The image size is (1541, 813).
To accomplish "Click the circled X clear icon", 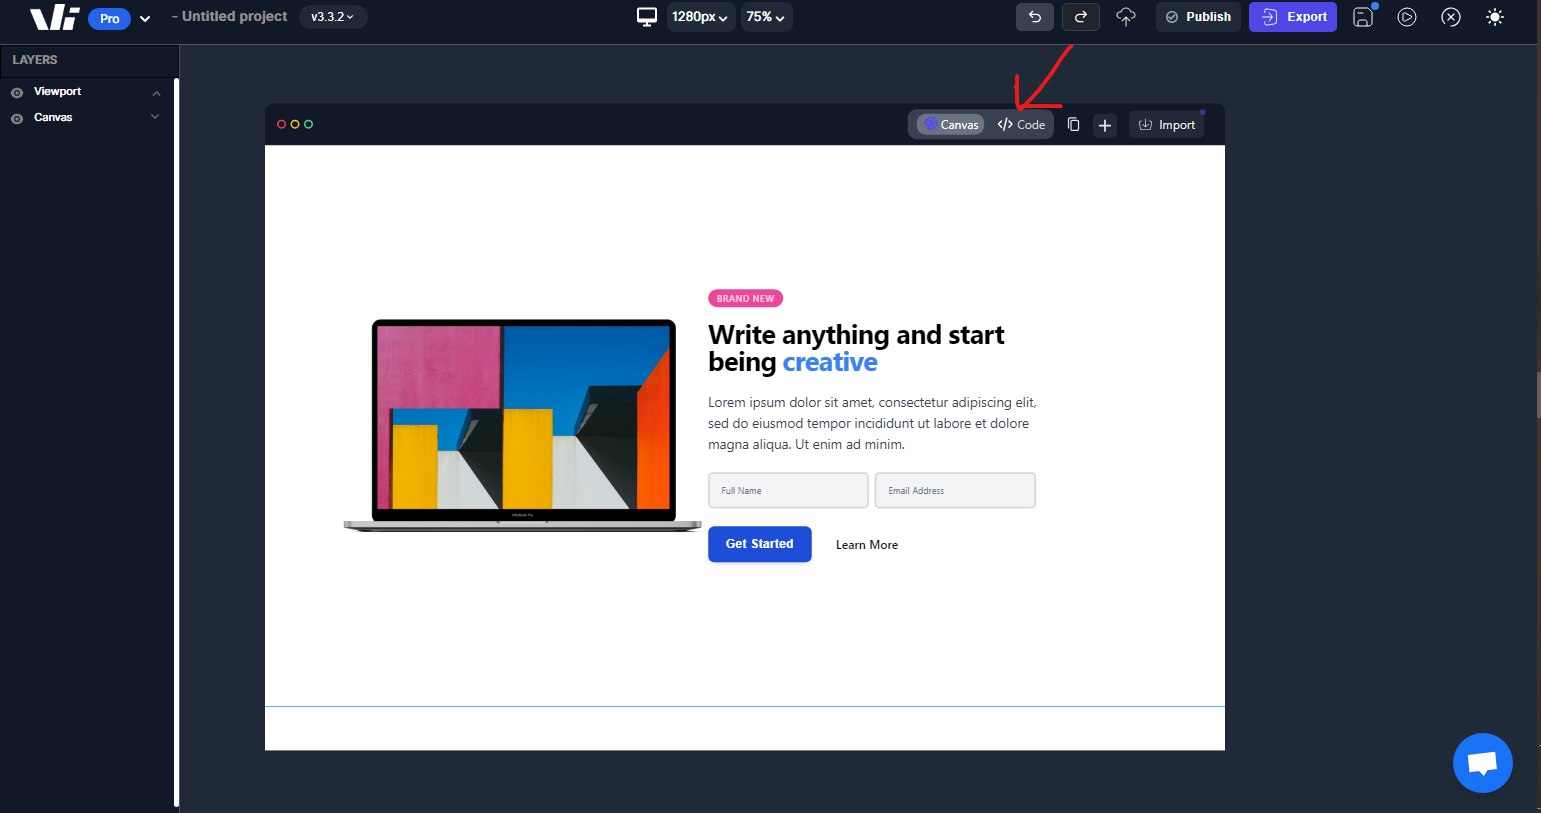I will [x=1451, y=17].
